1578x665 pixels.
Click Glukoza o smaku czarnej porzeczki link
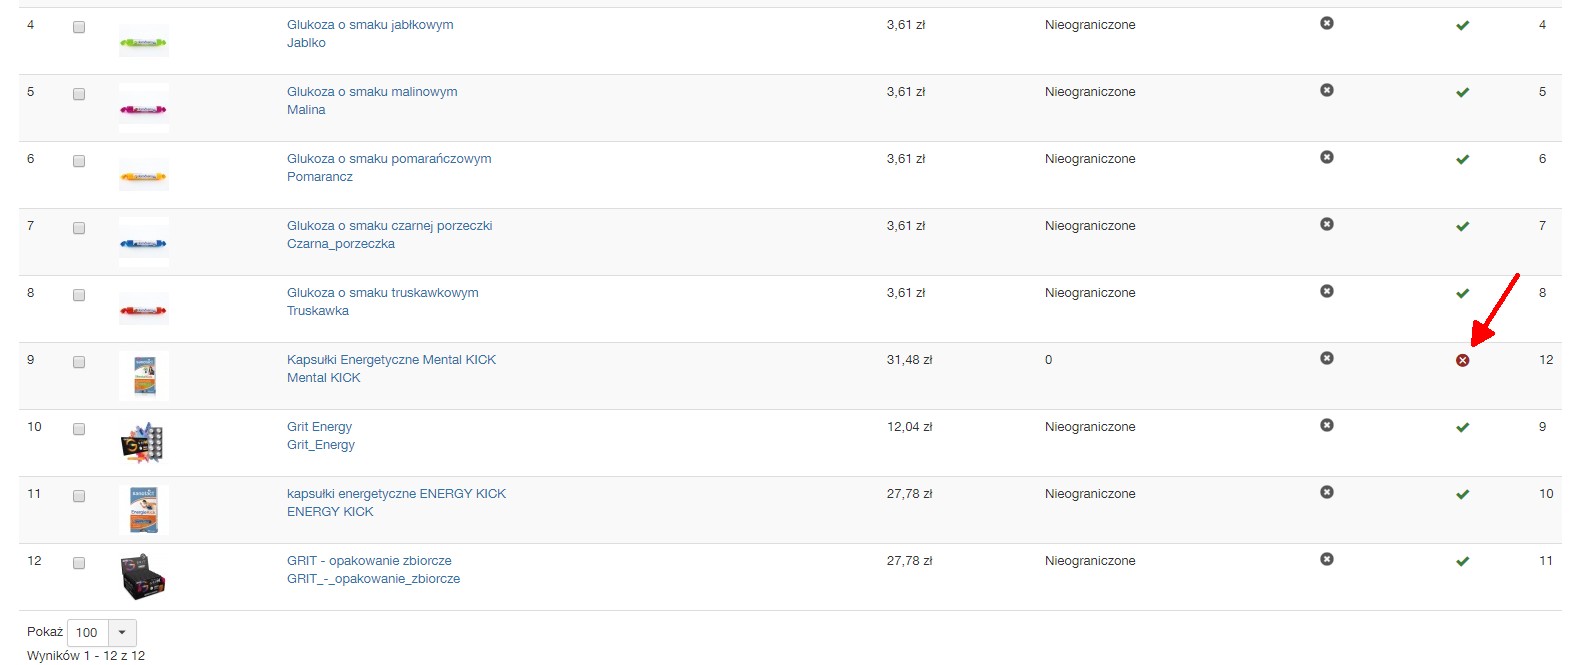point(389,226)
